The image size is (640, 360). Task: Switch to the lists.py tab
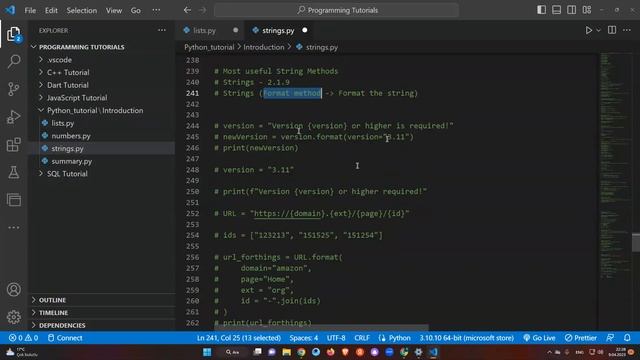tap(210, 30)
